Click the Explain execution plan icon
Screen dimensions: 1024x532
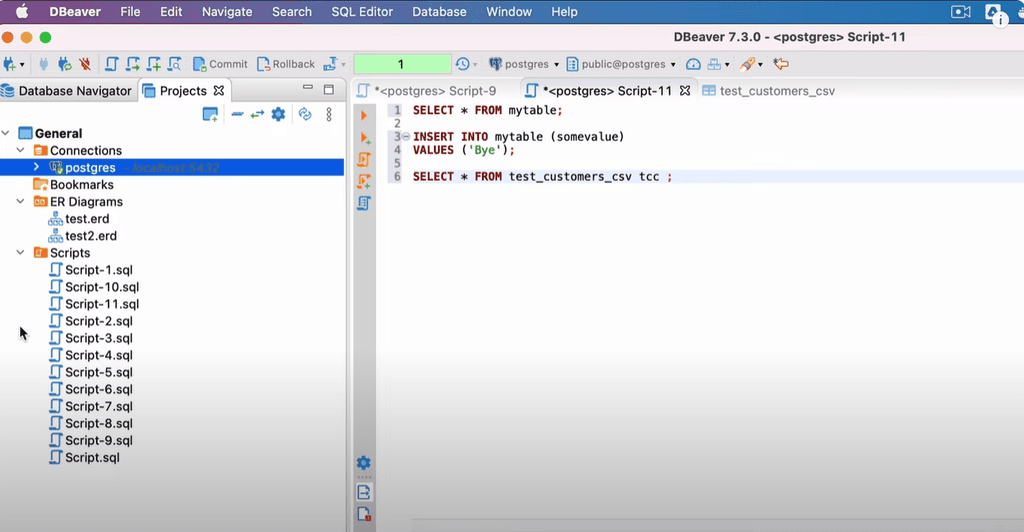point(364,204)
